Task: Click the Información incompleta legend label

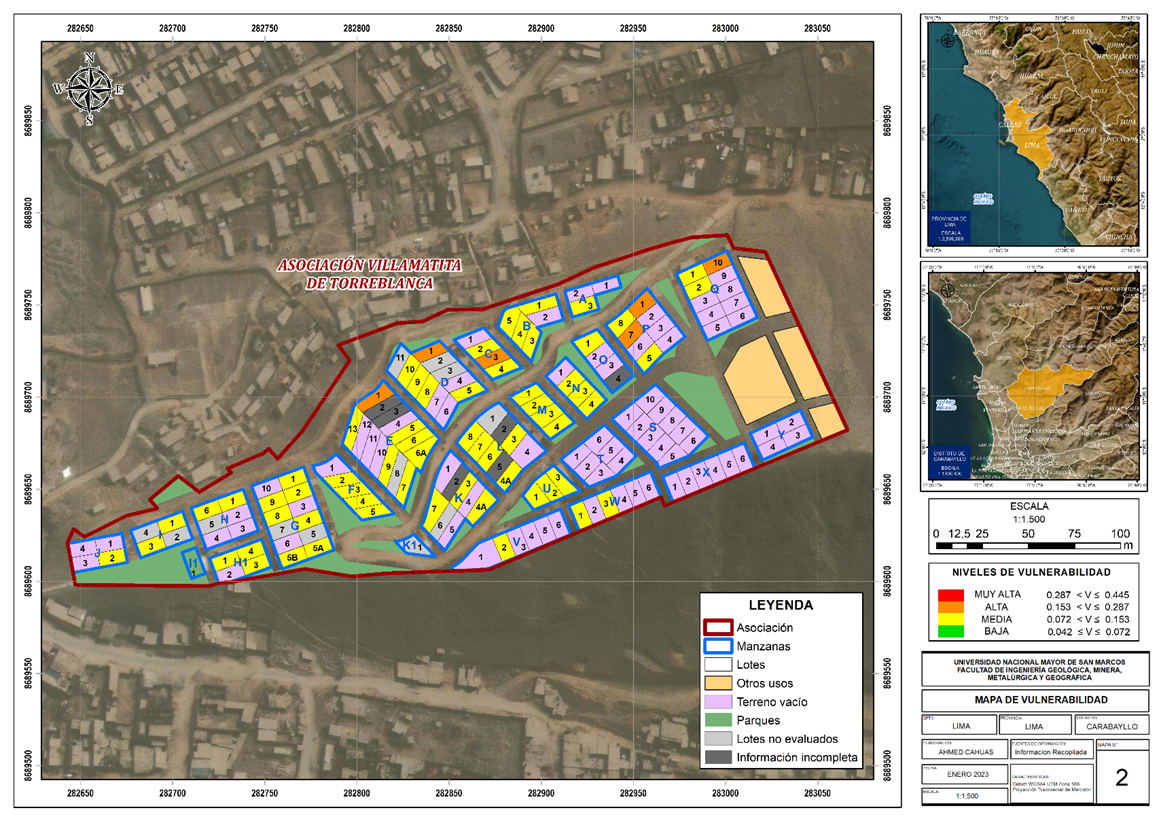Action: [x=797, y=757]
